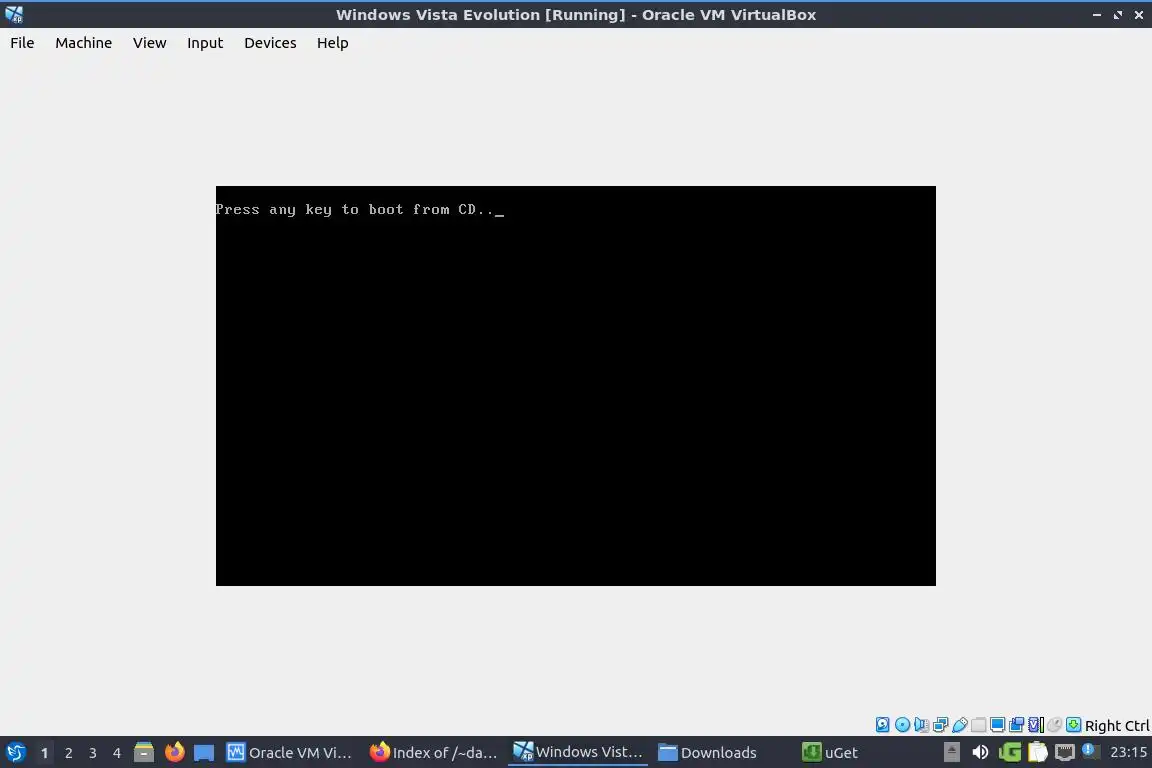The width and height of the screenshot is (1152, 768).
Task: Switch to Oracle VM VirtualBox Manager window
Action: 289,753
